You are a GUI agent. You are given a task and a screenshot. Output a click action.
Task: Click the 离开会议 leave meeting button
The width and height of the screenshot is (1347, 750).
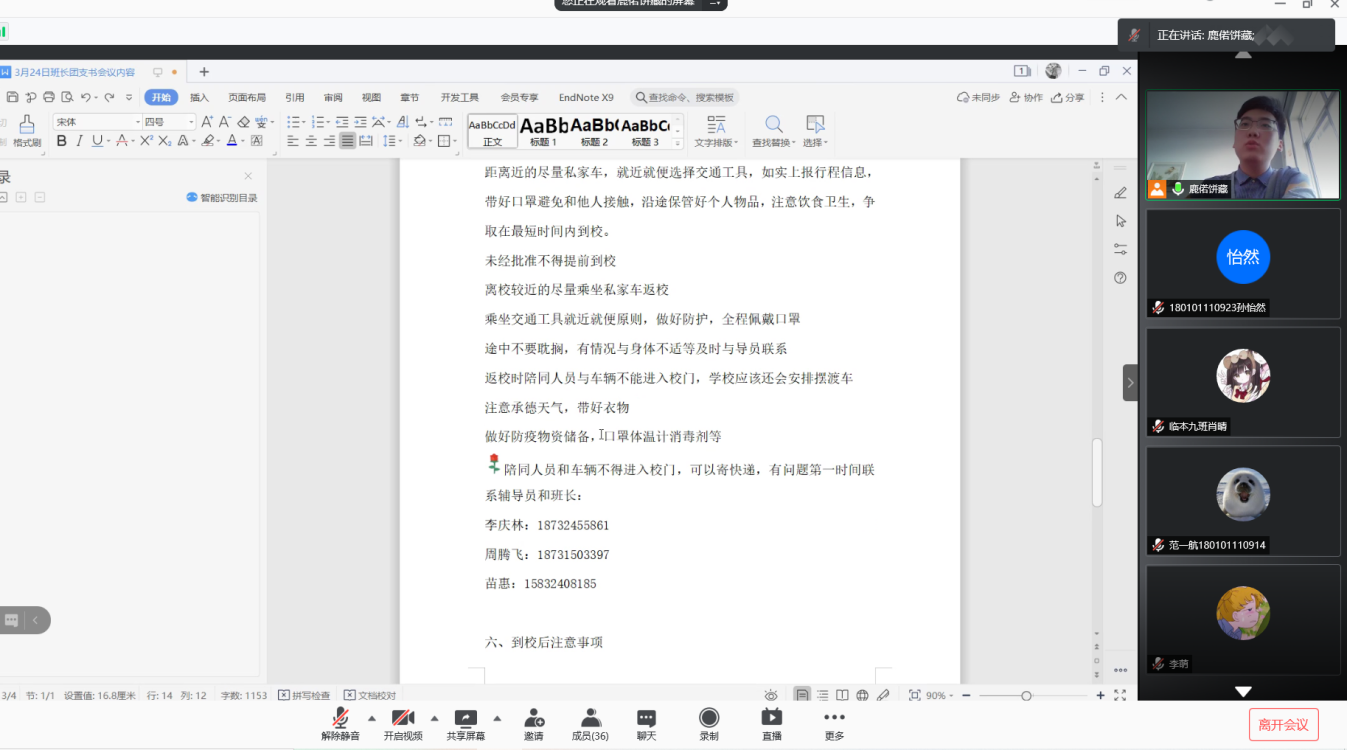pos(1283,725)
